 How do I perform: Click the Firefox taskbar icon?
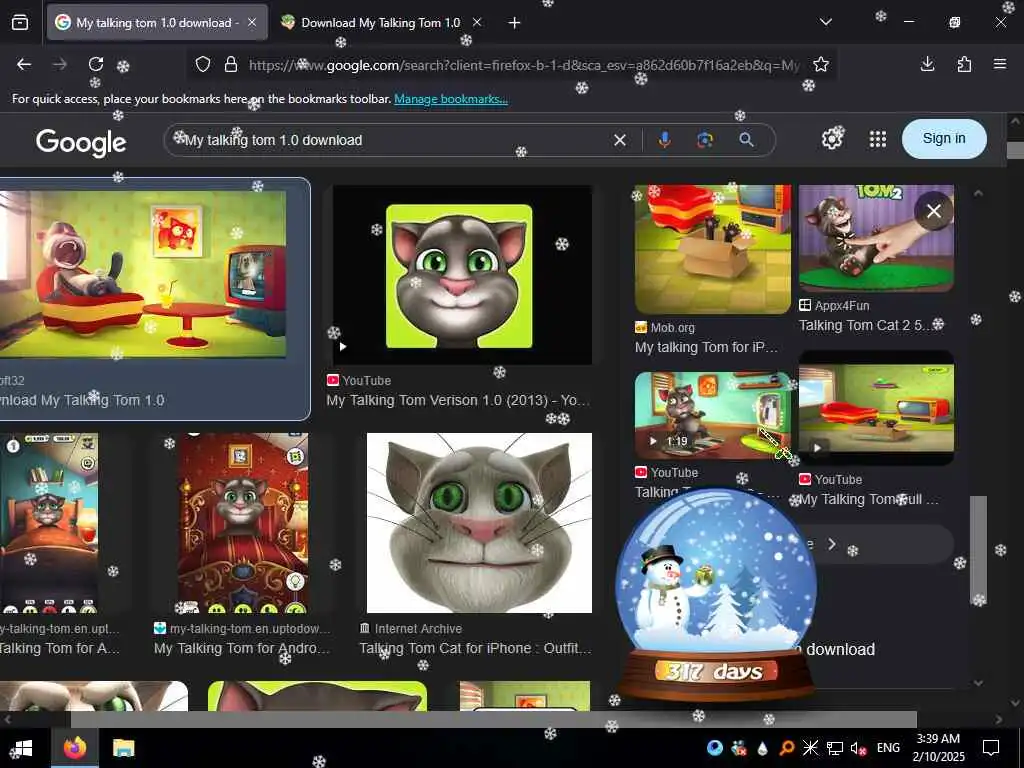click(75, 747)
